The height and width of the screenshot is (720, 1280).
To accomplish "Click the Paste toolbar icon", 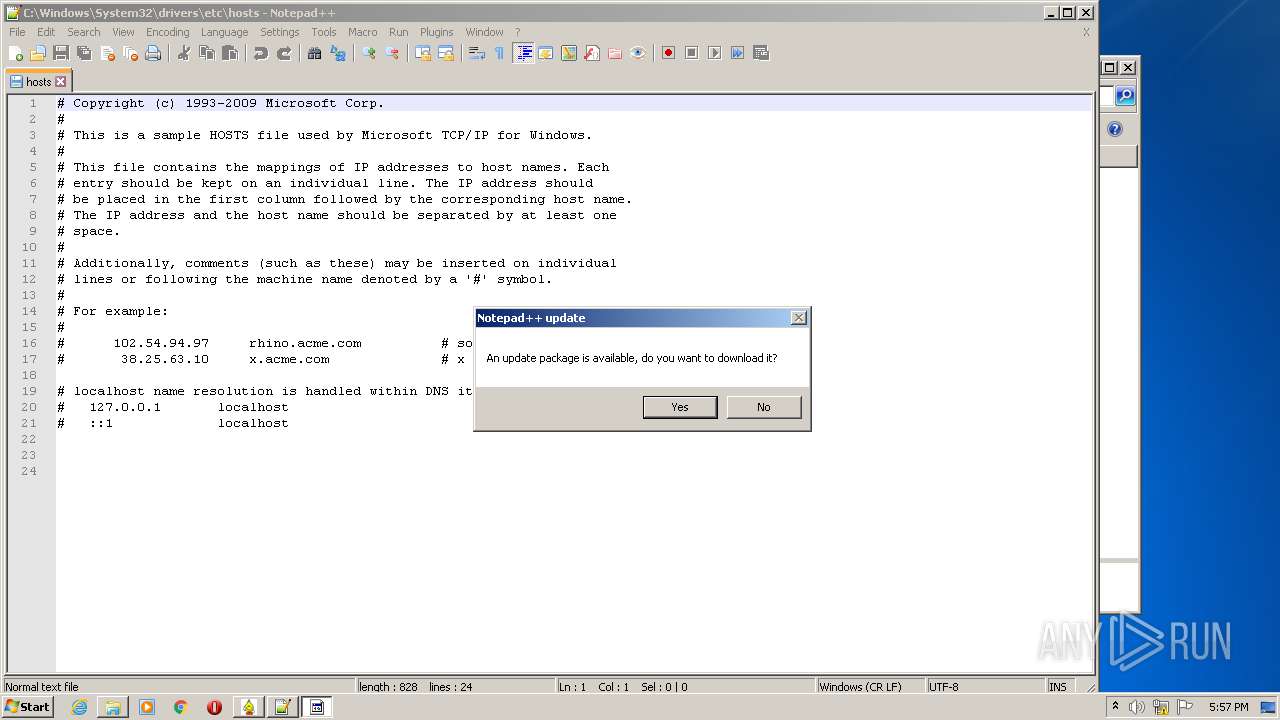I will coord(229,53).
